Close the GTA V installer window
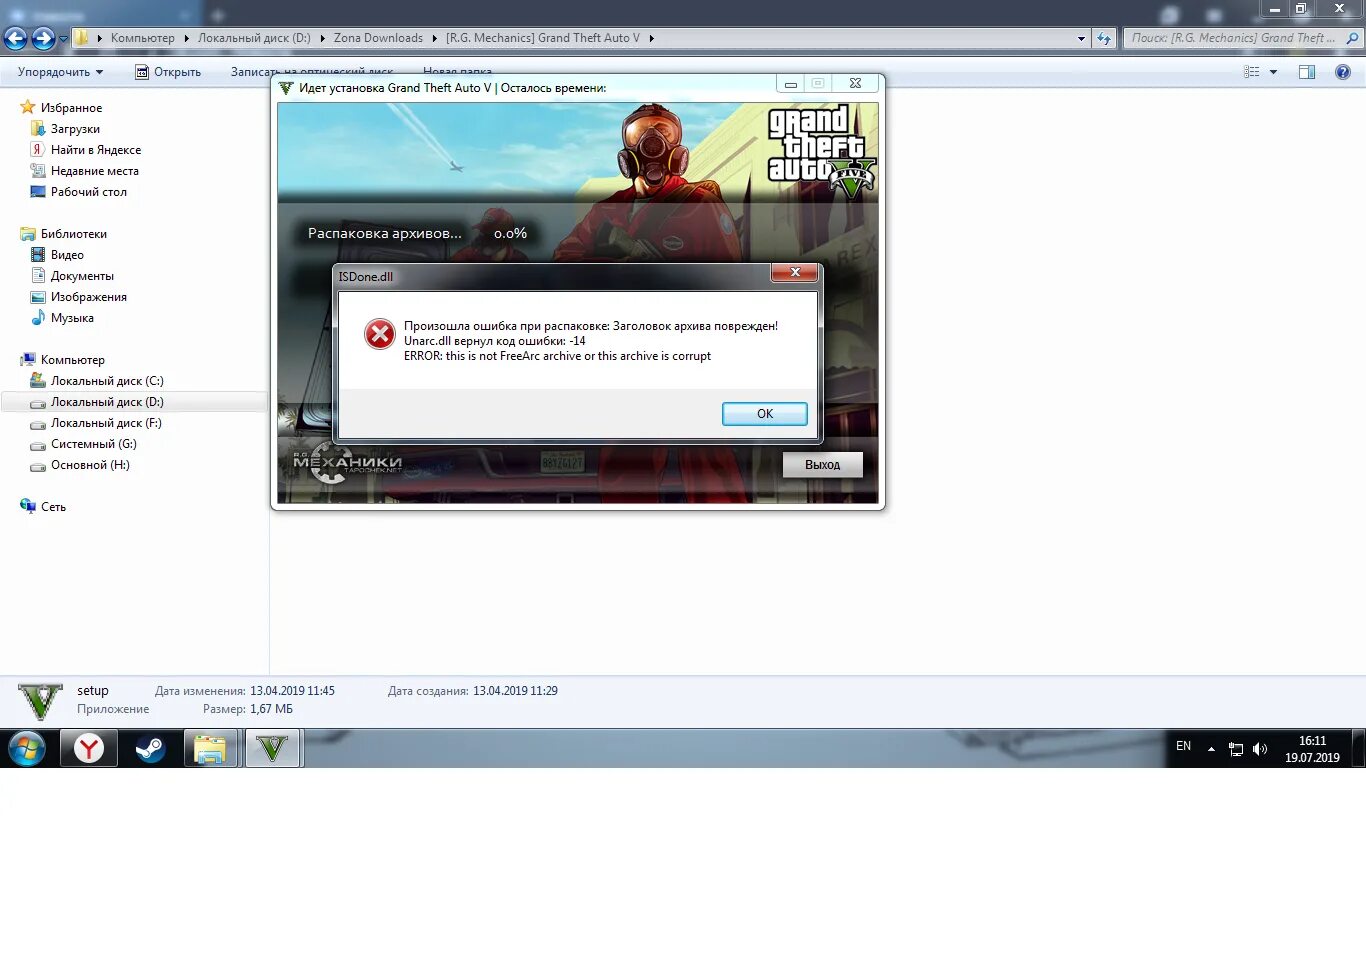Viewport: 1366px width, 960px height. point(855,84)
